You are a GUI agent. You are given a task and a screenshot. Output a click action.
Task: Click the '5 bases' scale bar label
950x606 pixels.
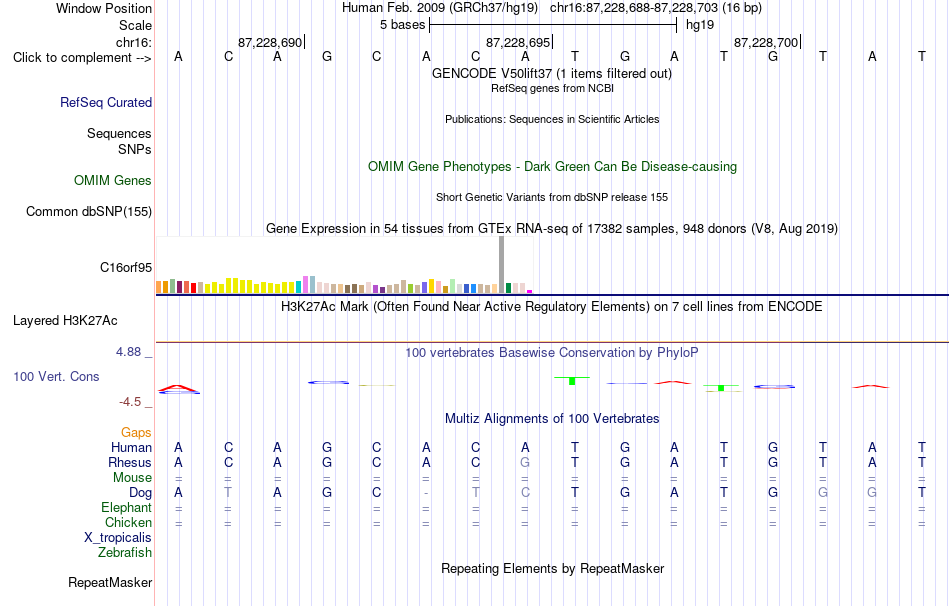click(402, 25)
